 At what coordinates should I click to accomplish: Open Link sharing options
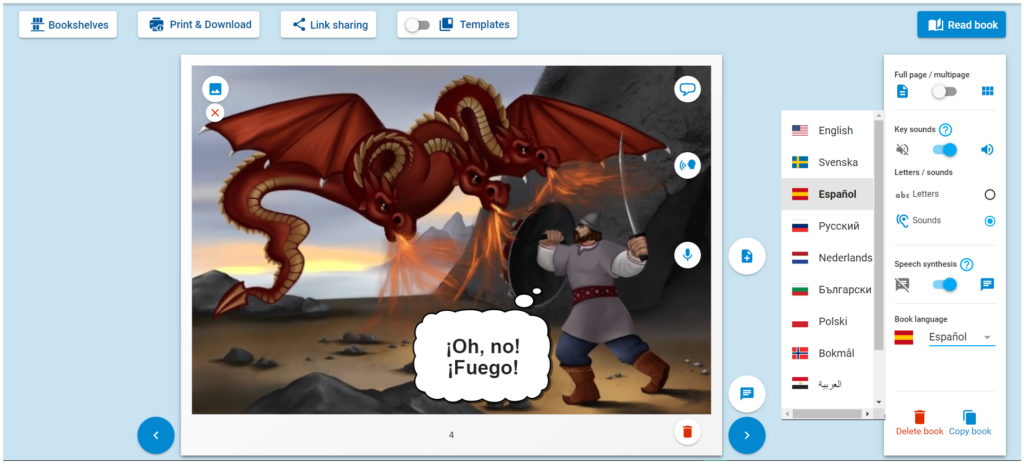[328, 25]
